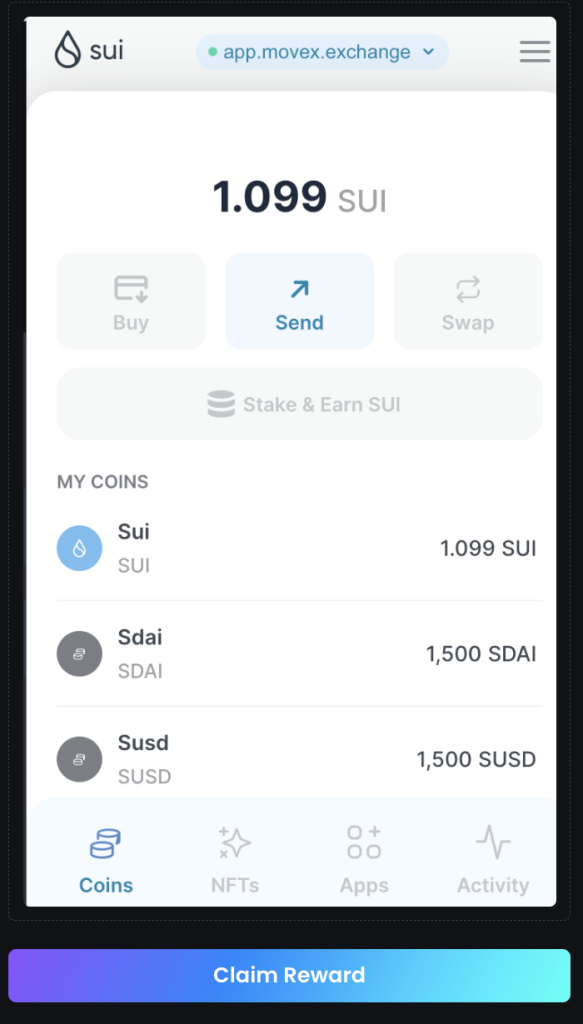This screenshot has width=583, height=1024.
Task: Click the Stake & Earn SUI button
Action: (x=300, y=404)
